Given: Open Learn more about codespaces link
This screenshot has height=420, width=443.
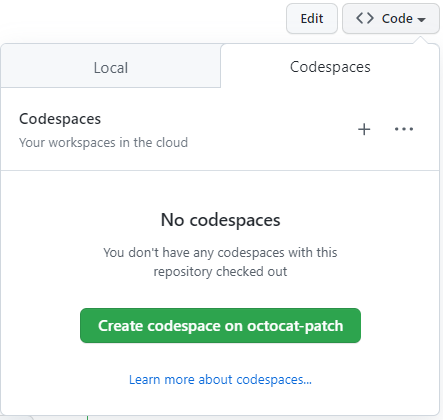Looking at the screenshot, I should pos(220,380).
